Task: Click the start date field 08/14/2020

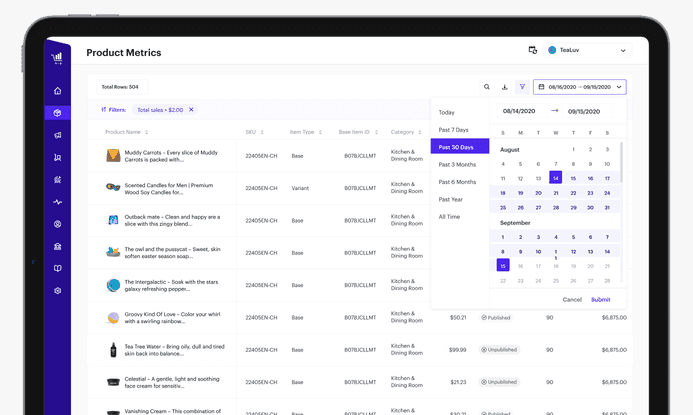Action: (520, 111)
